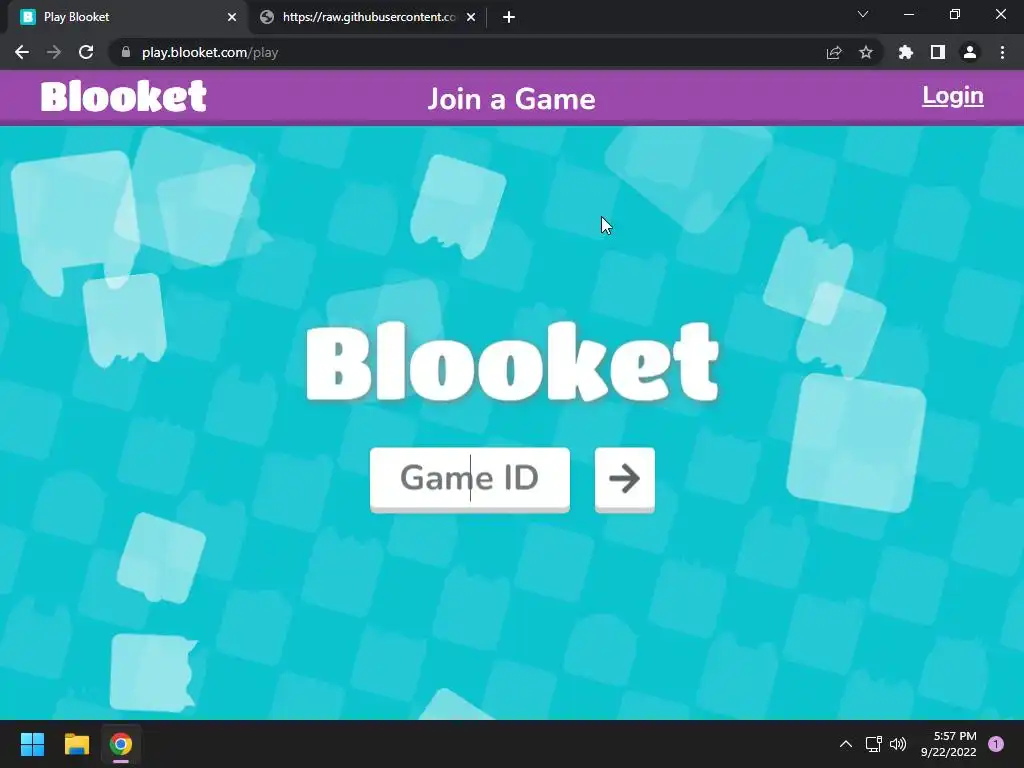The height and width of the screenshot is (768, 1024).
Task: Show hidden system tray icons
Action: [845, 744]
